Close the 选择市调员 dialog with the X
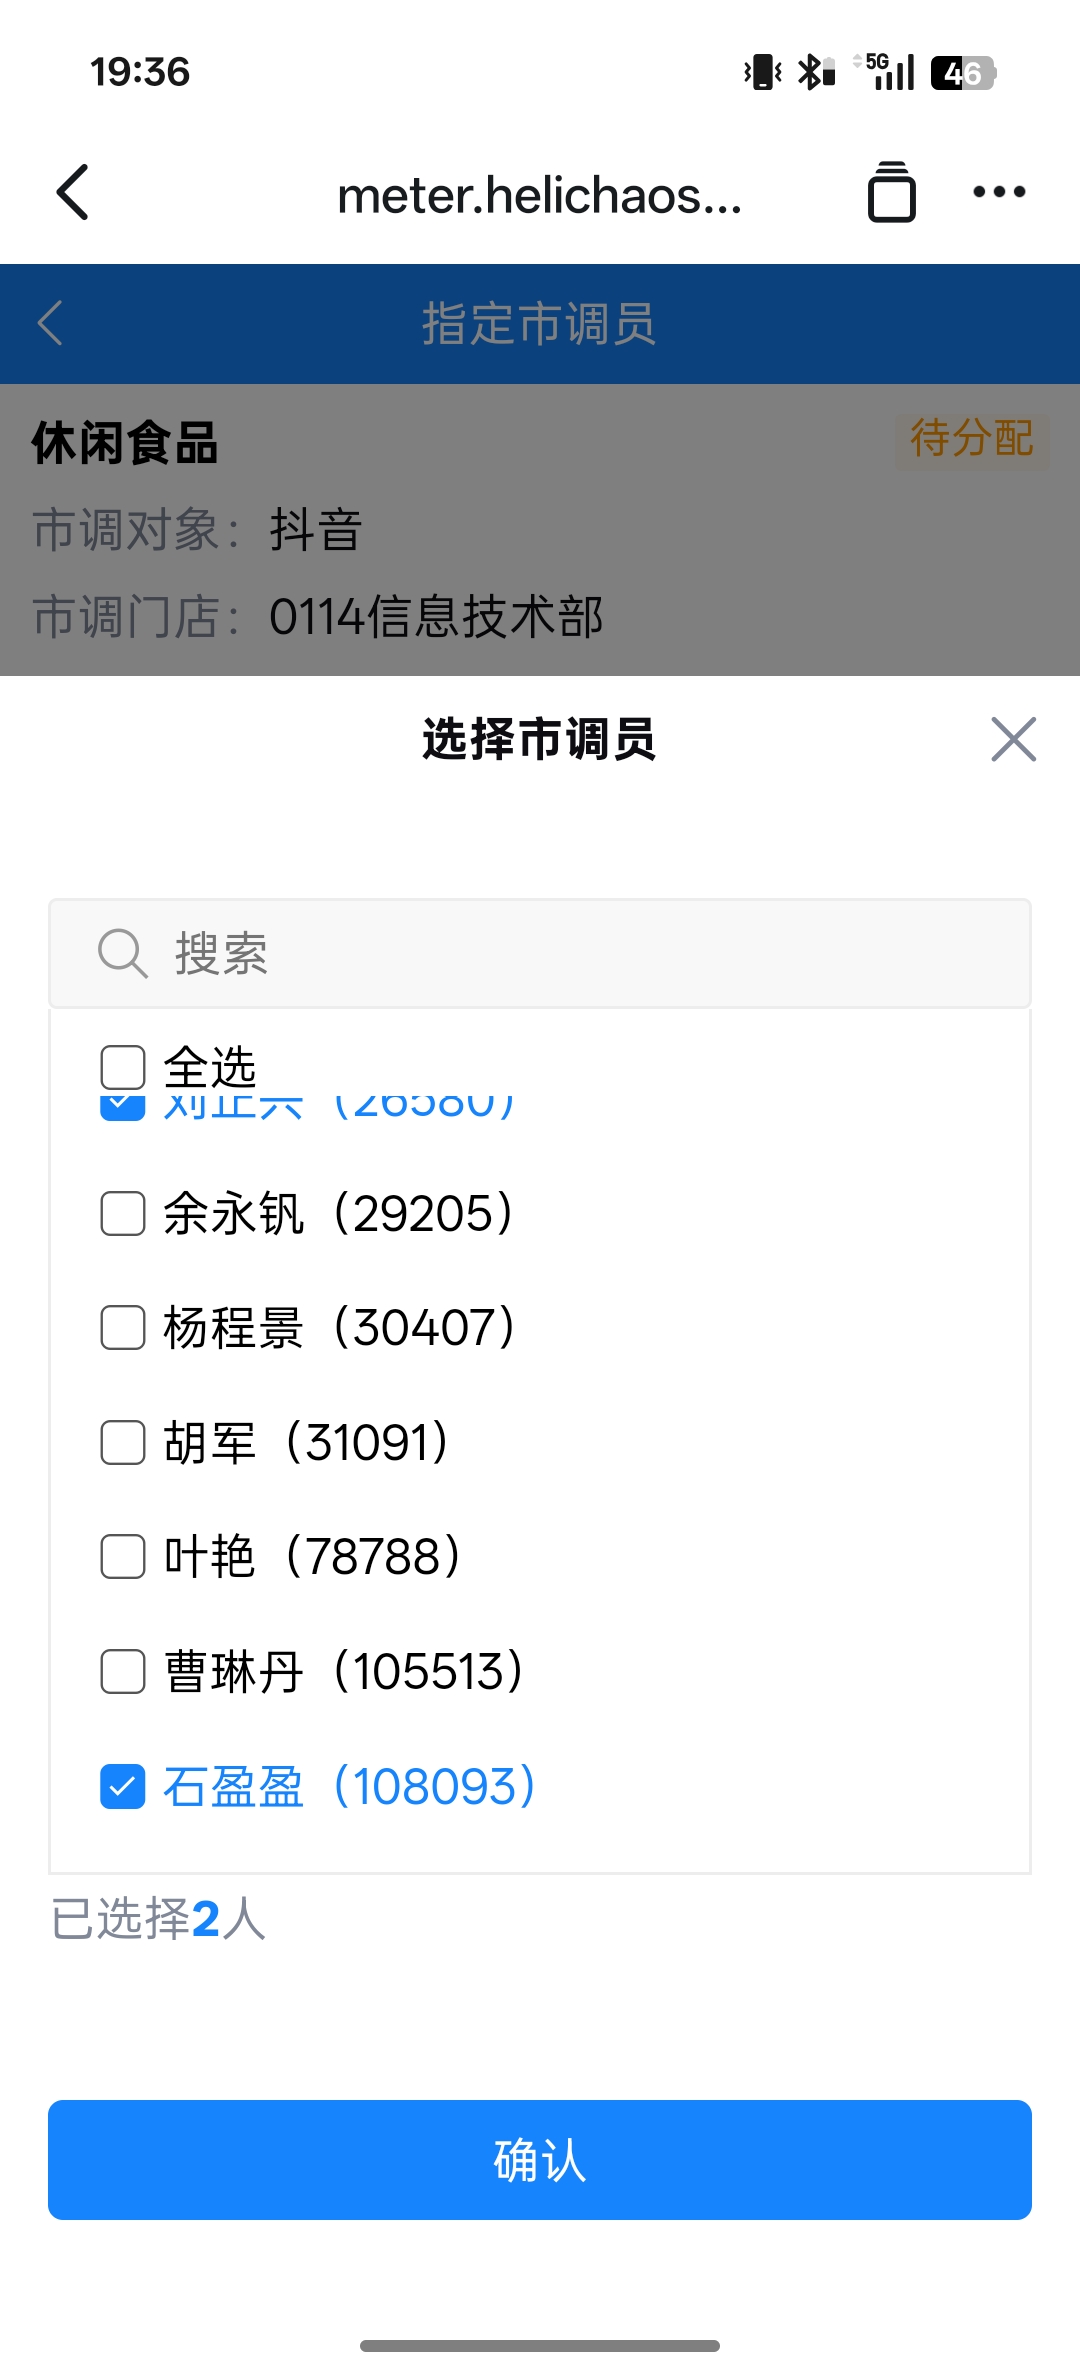This screenshot has height=2373, width=1080. (x=1013, y=740)
